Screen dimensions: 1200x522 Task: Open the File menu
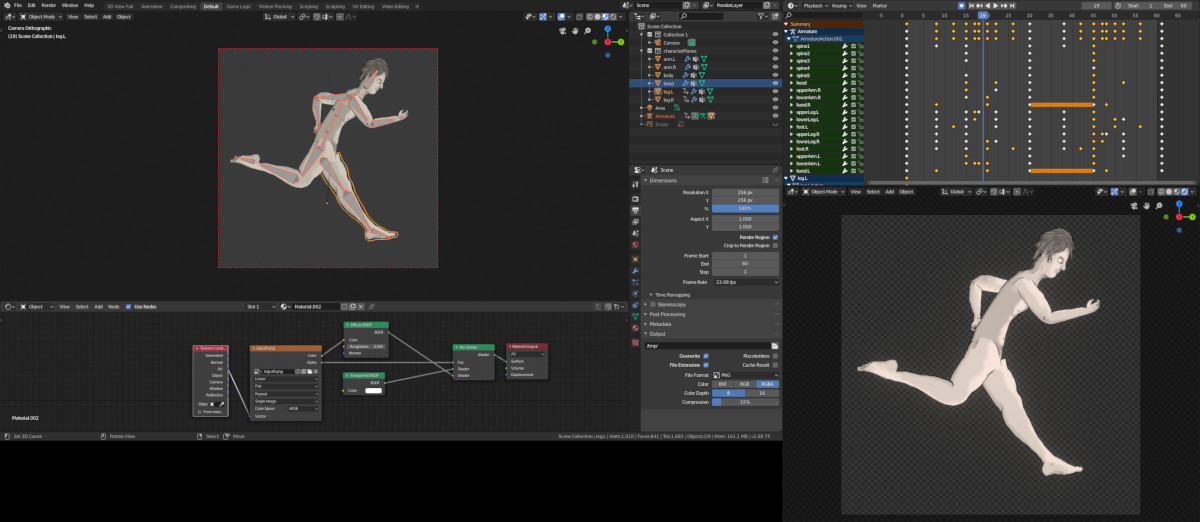coord(18,5)
